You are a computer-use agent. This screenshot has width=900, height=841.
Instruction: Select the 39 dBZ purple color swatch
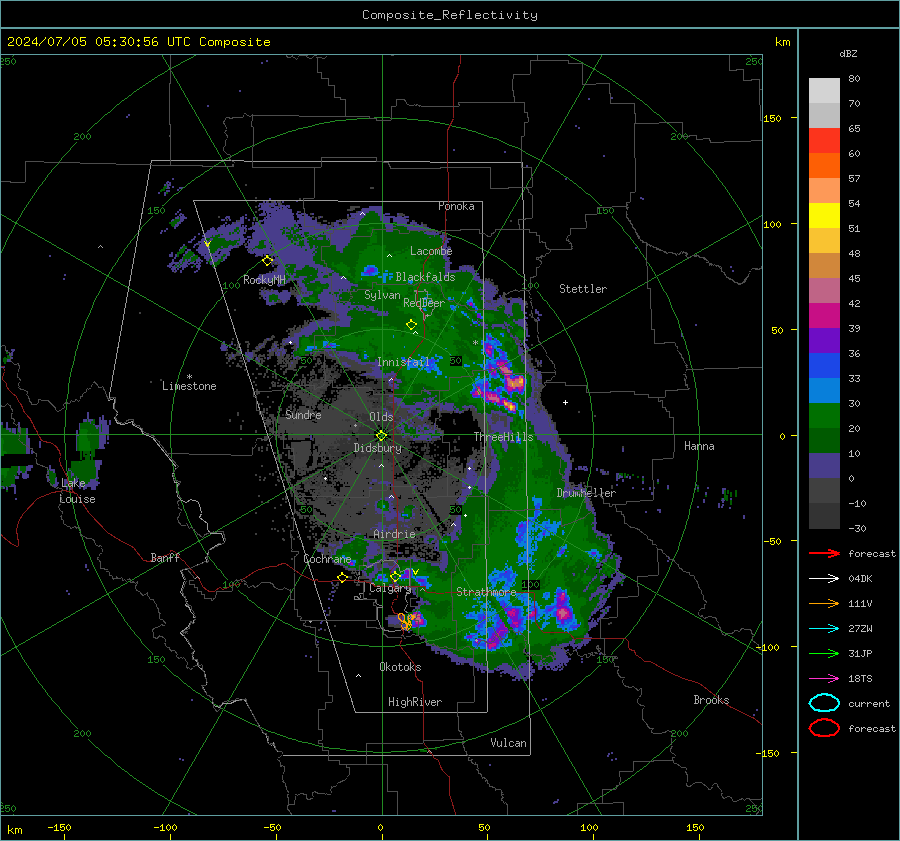[x=824, y=341]
